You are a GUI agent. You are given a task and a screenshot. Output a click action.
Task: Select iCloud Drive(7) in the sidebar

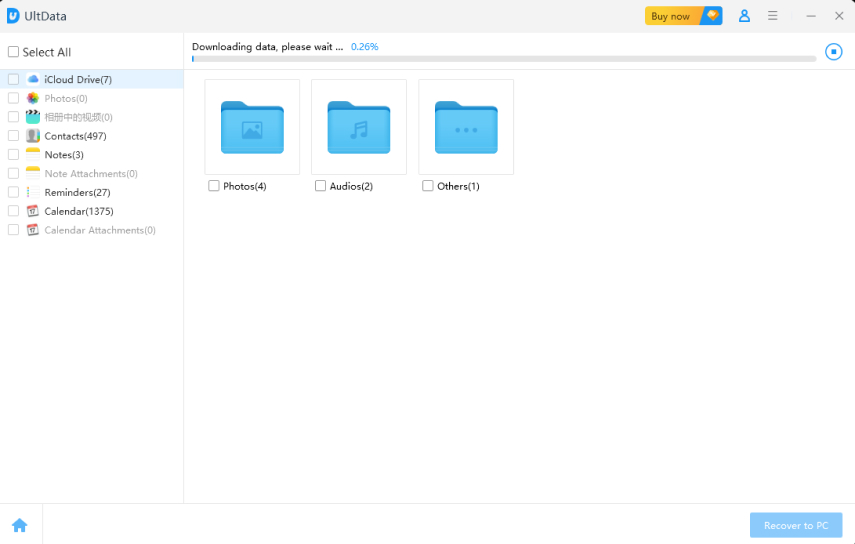click(92, 79)
